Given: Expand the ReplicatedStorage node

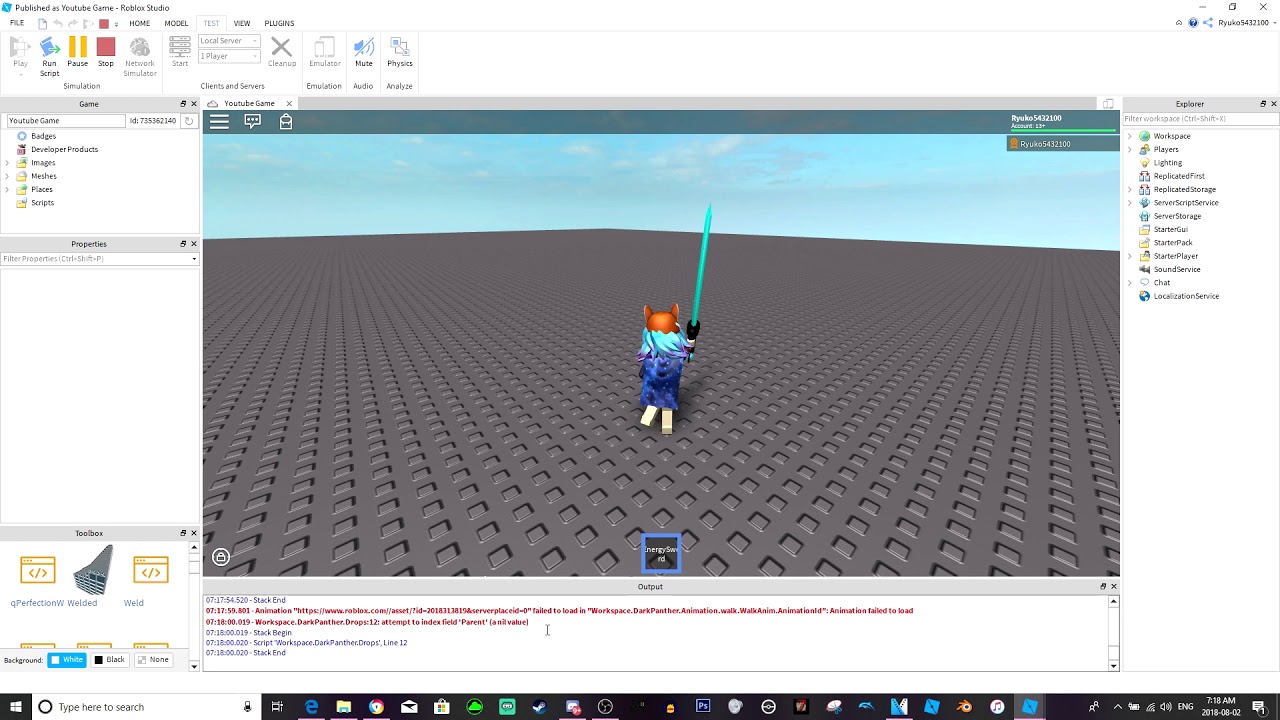Looking at the screenshot, I should point(1130,189).
